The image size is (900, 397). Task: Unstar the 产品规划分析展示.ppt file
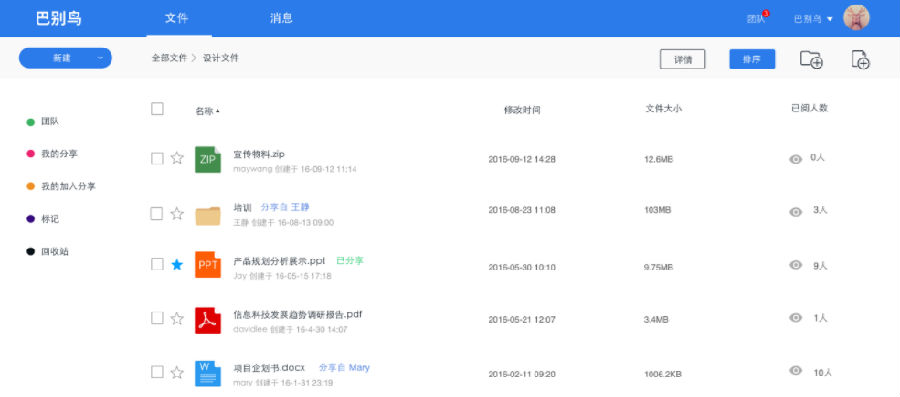pyautogui.click(x=177, y=264)
